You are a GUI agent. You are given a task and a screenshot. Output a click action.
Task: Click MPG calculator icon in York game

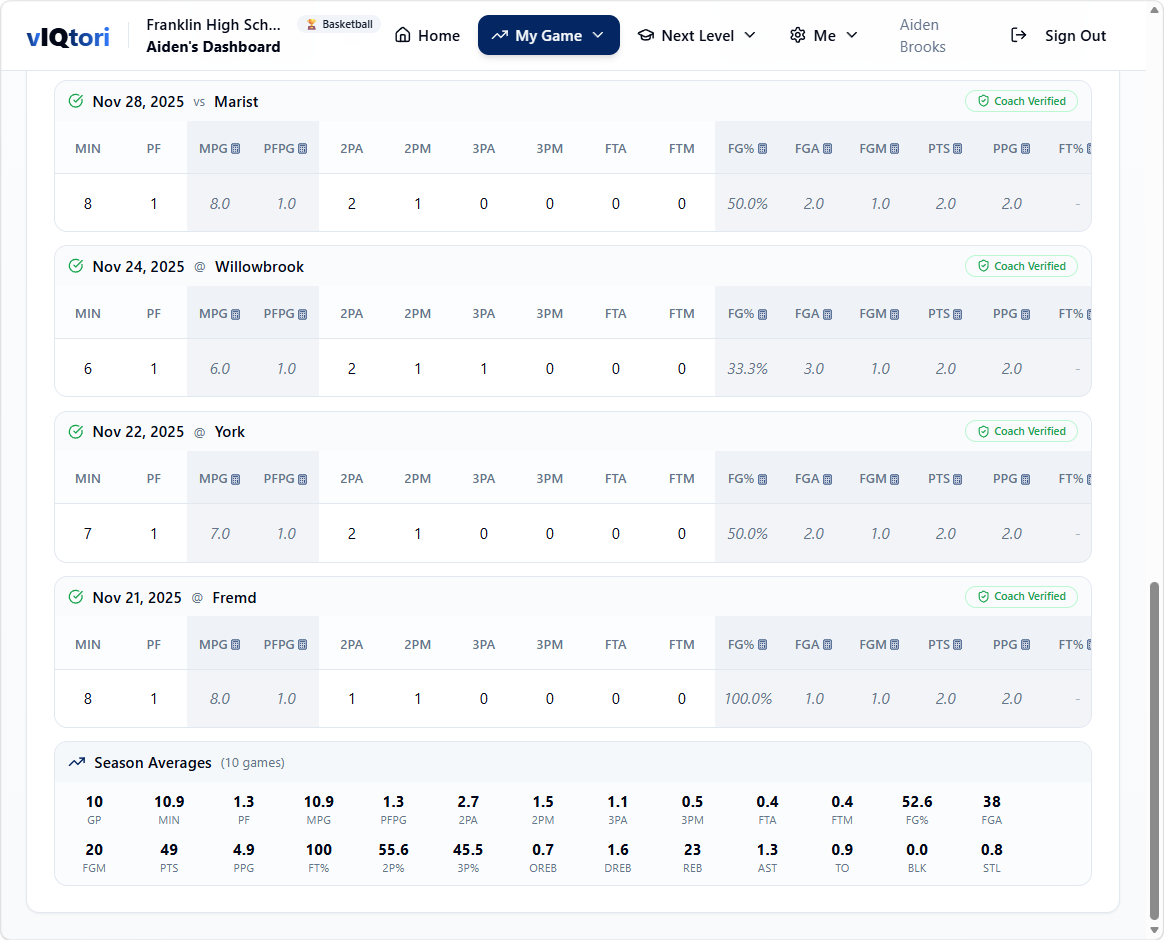pos(235,479)
